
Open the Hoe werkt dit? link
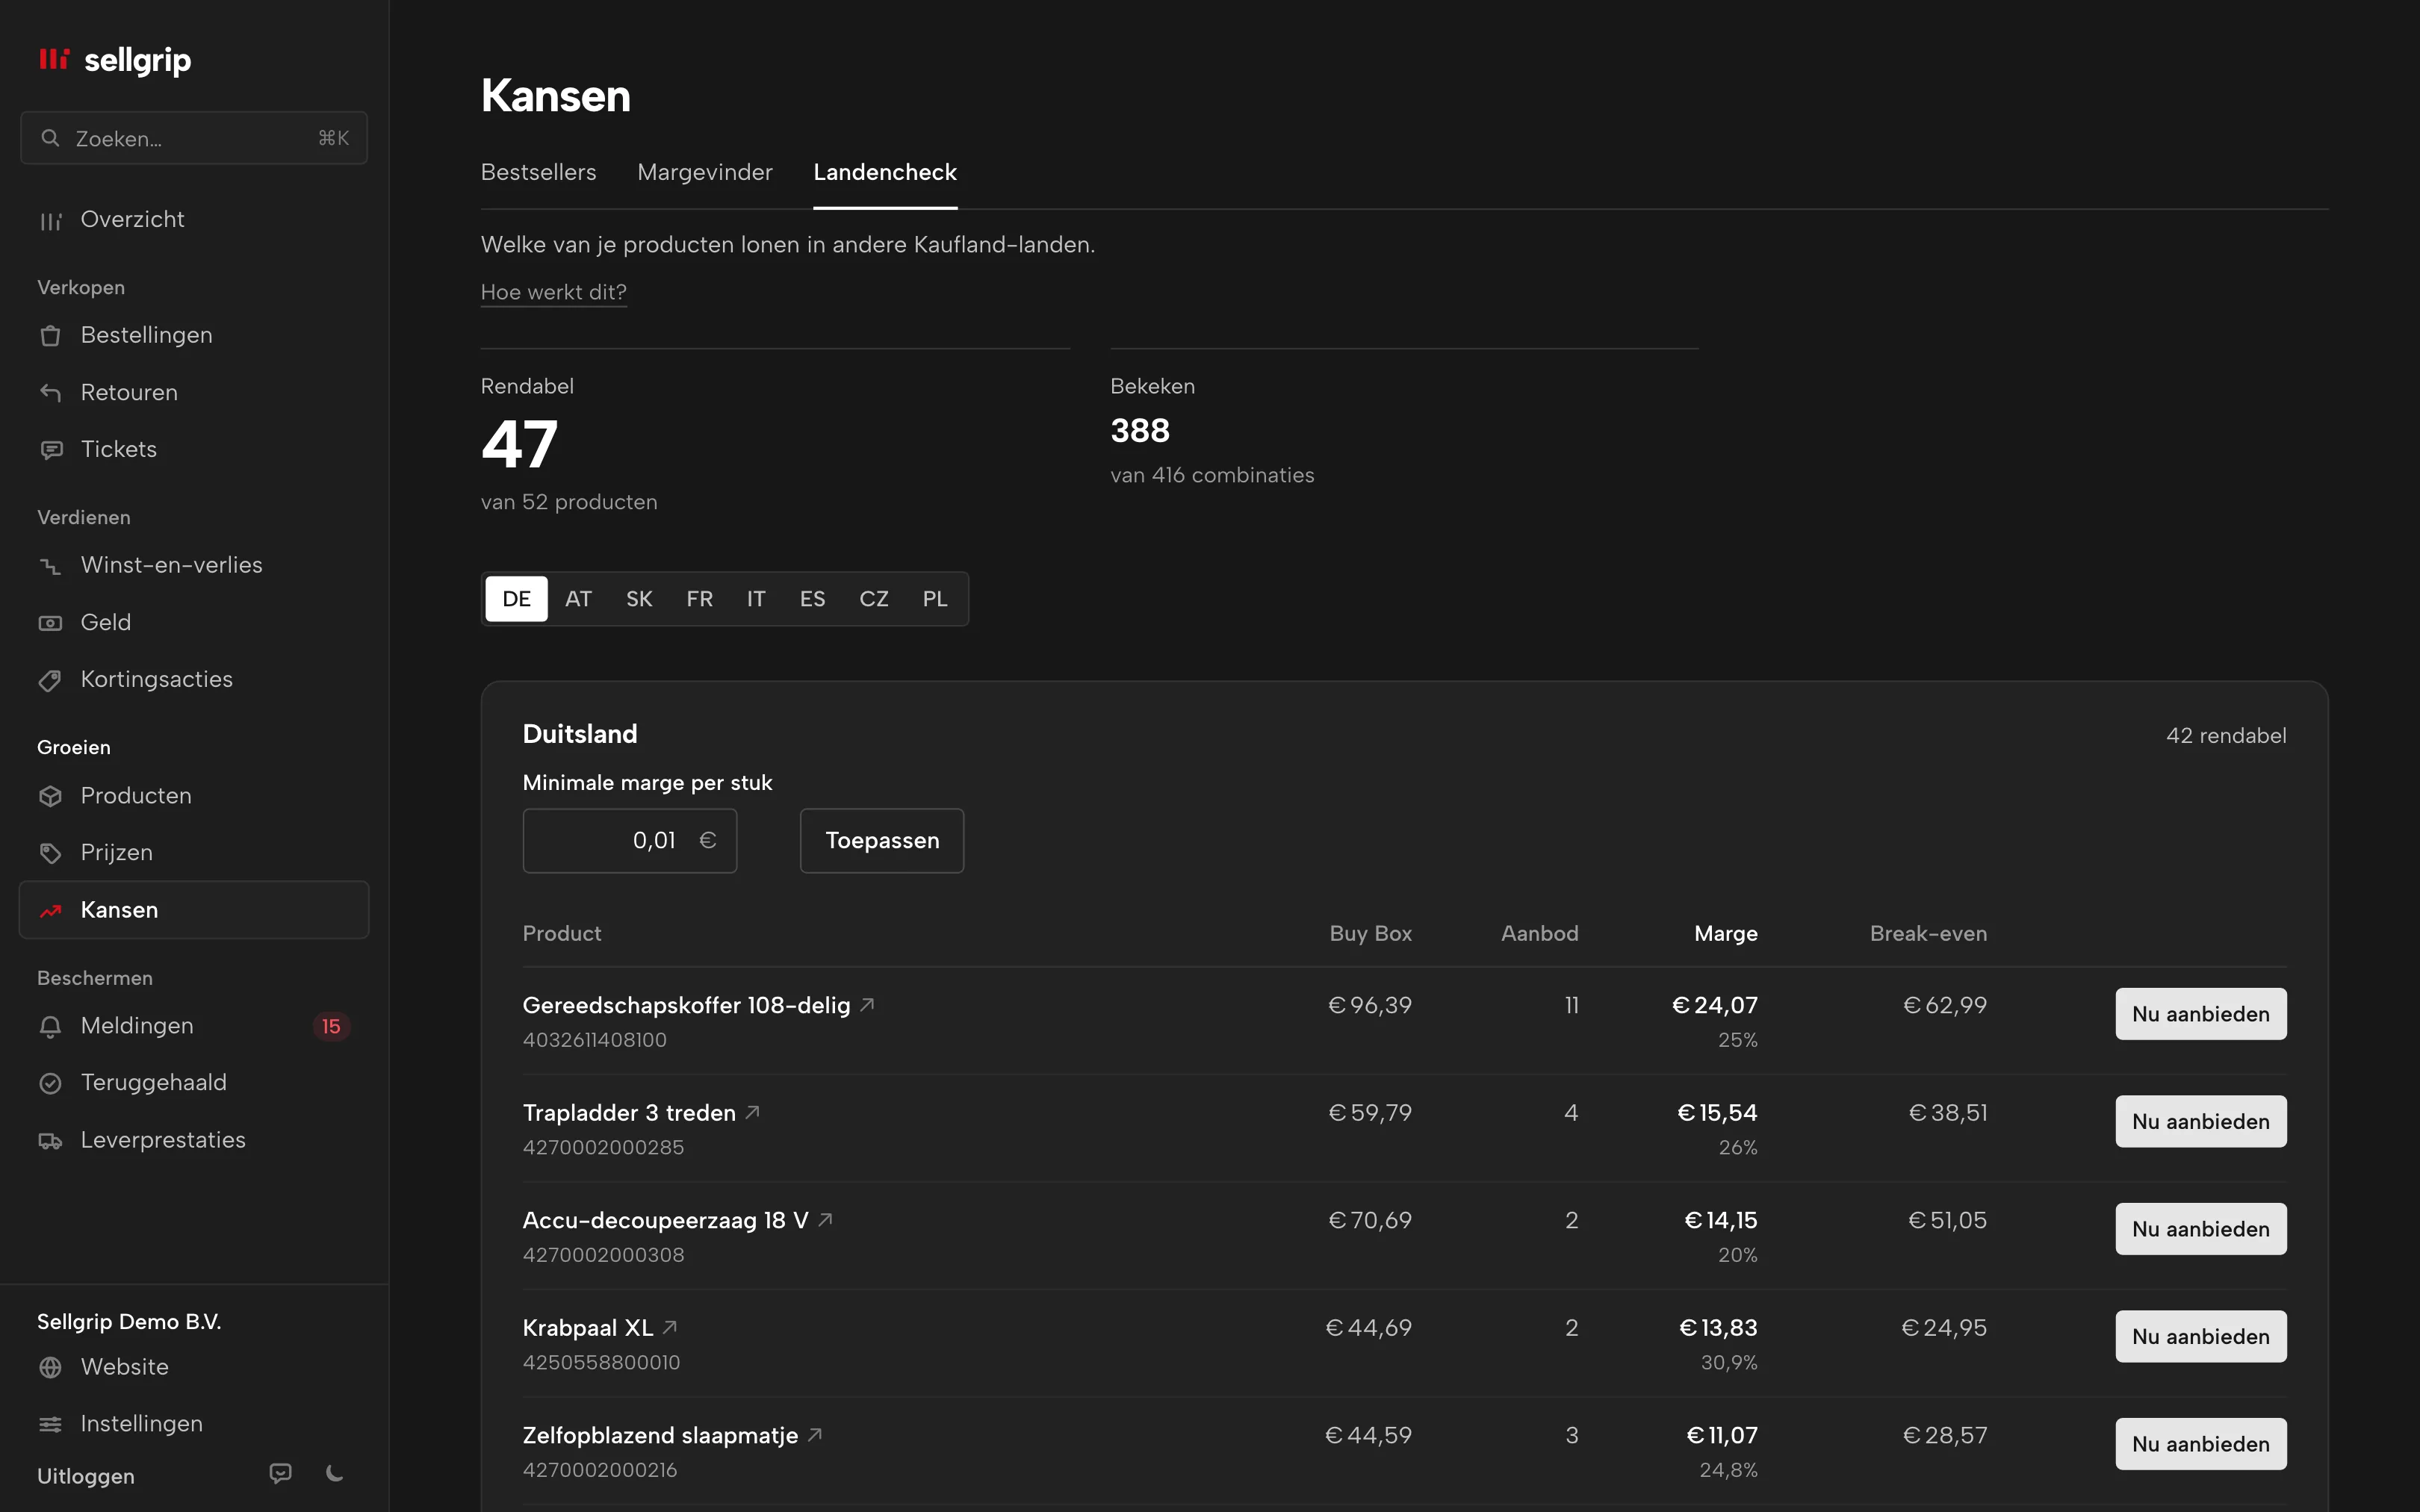[x=554, y=292]
